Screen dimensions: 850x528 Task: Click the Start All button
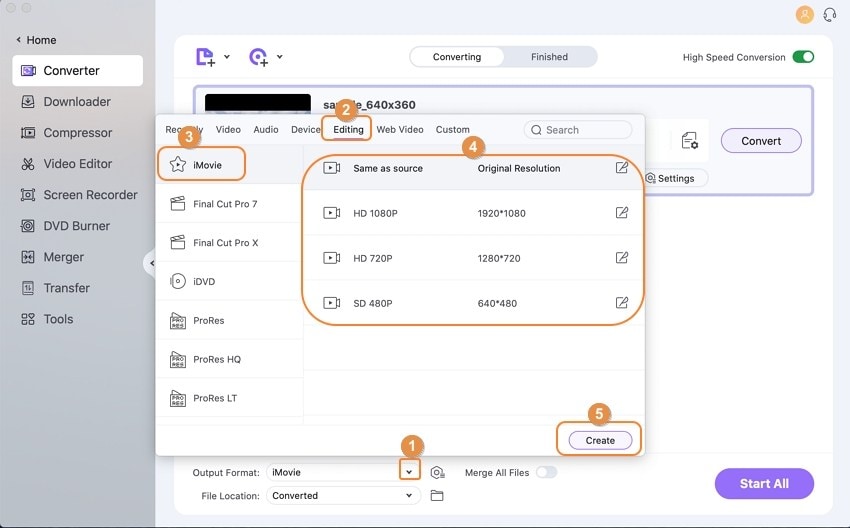pyautogui.click(x=764, y=484)
